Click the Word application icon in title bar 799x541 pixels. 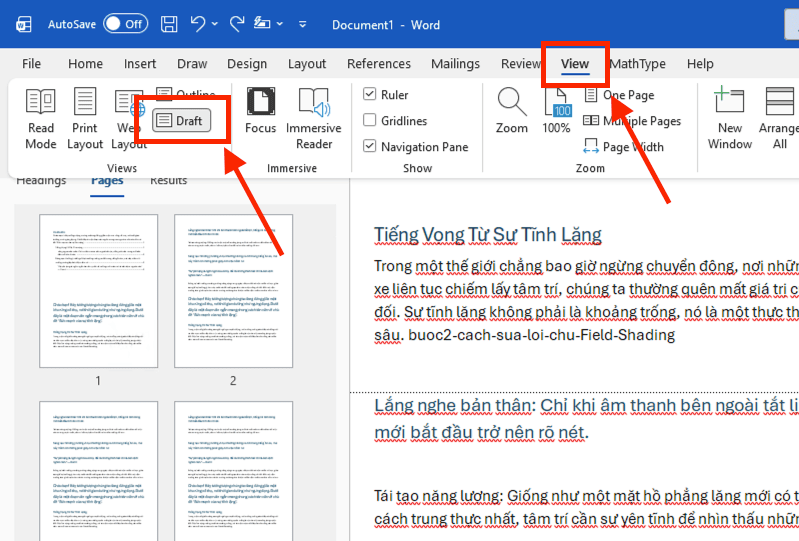(23, 24)
